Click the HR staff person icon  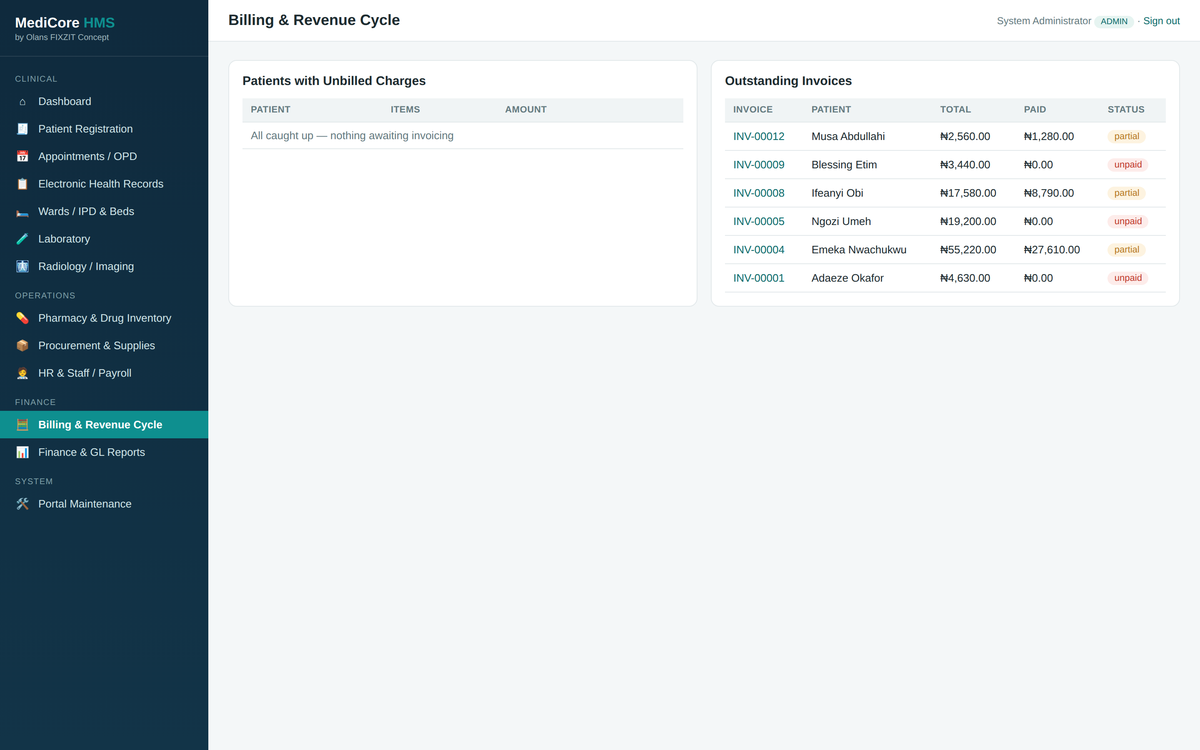[x=22, y=373]
